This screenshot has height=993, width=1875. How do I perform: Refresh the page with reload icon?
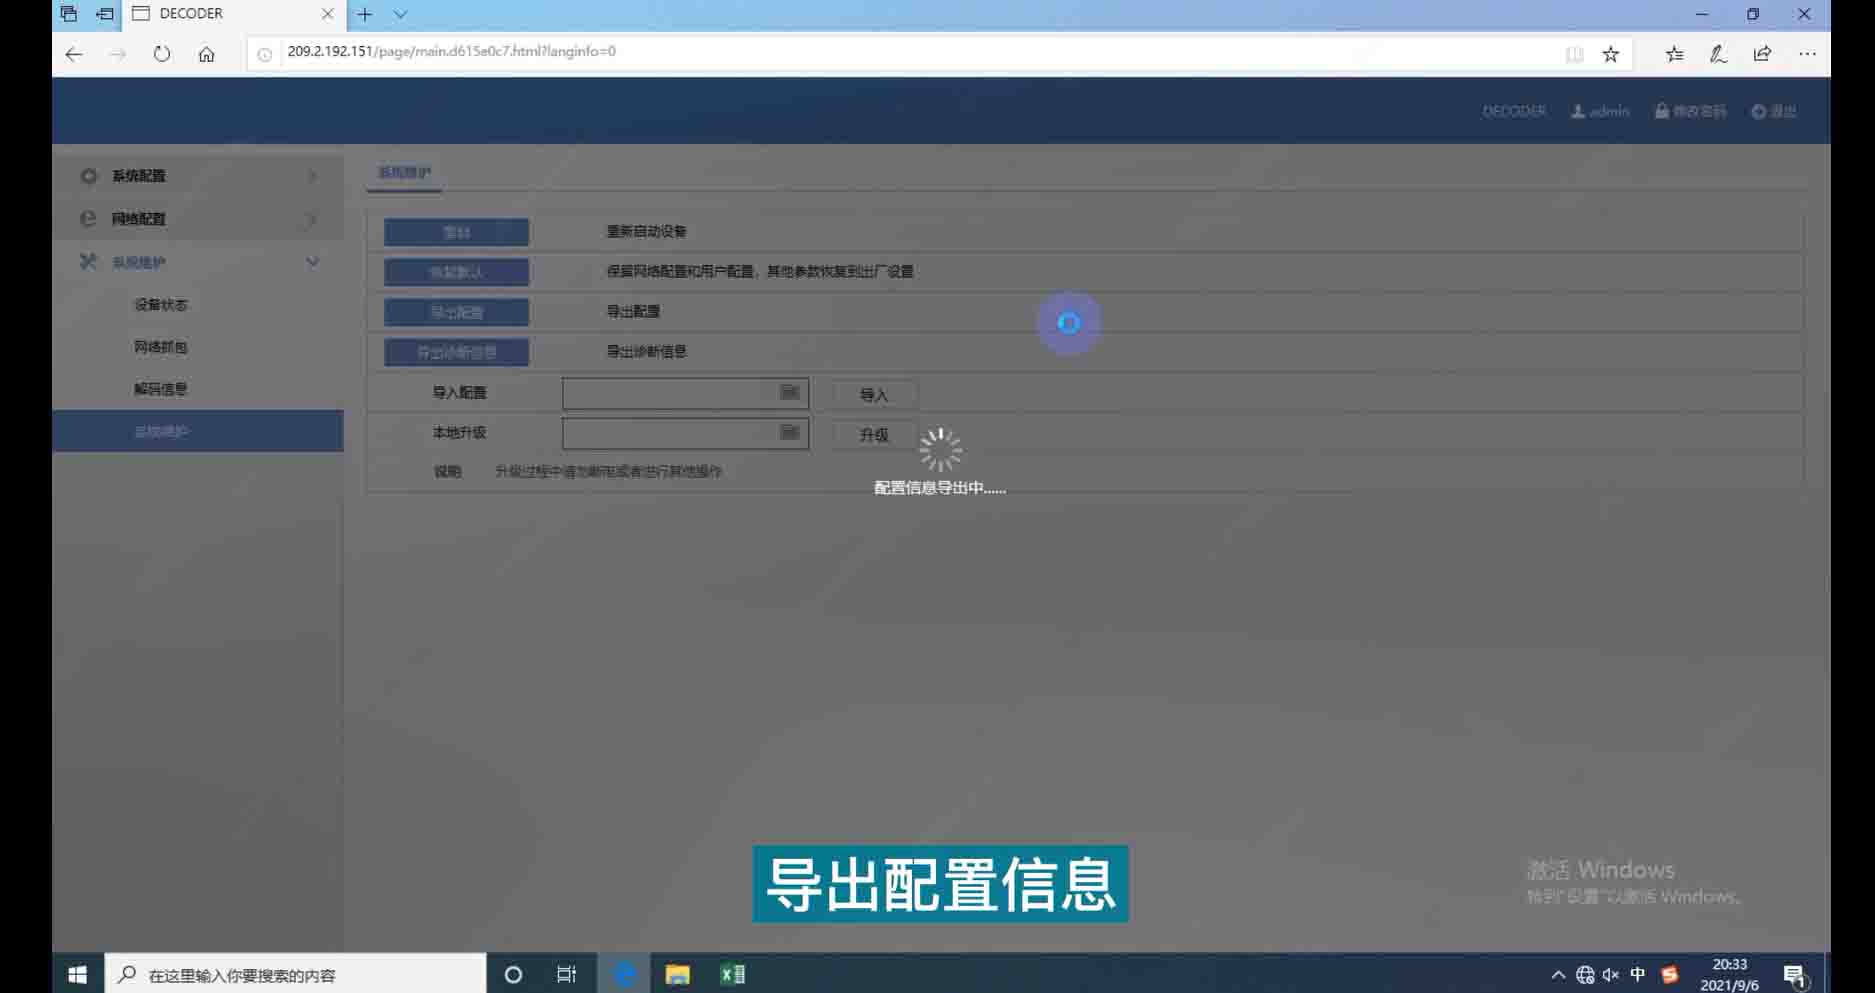(x=162, y=54)
